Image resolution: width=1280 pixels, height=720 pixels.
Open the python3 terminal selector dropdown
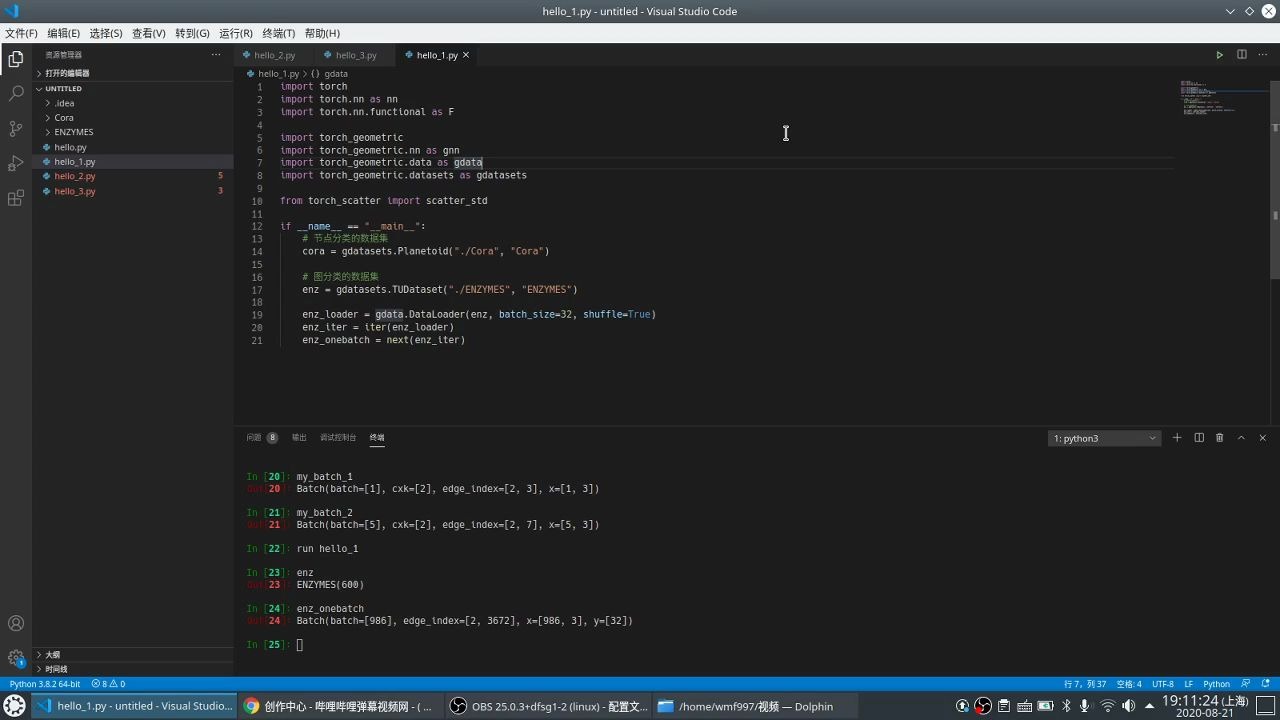tap(1104, 438)
